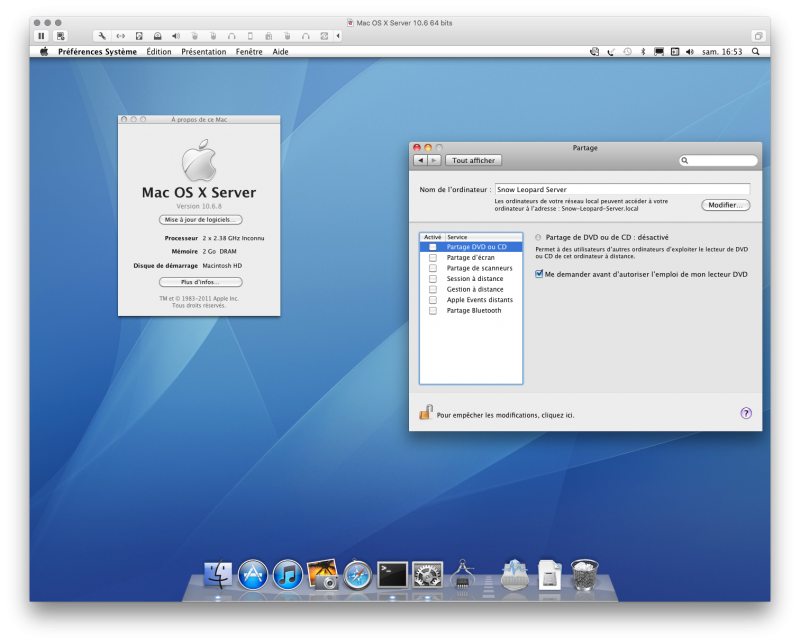Viewport: 800px width, 644px height.
Task: Click the clock sam. 16:53
Action: (x=722, y=52)
